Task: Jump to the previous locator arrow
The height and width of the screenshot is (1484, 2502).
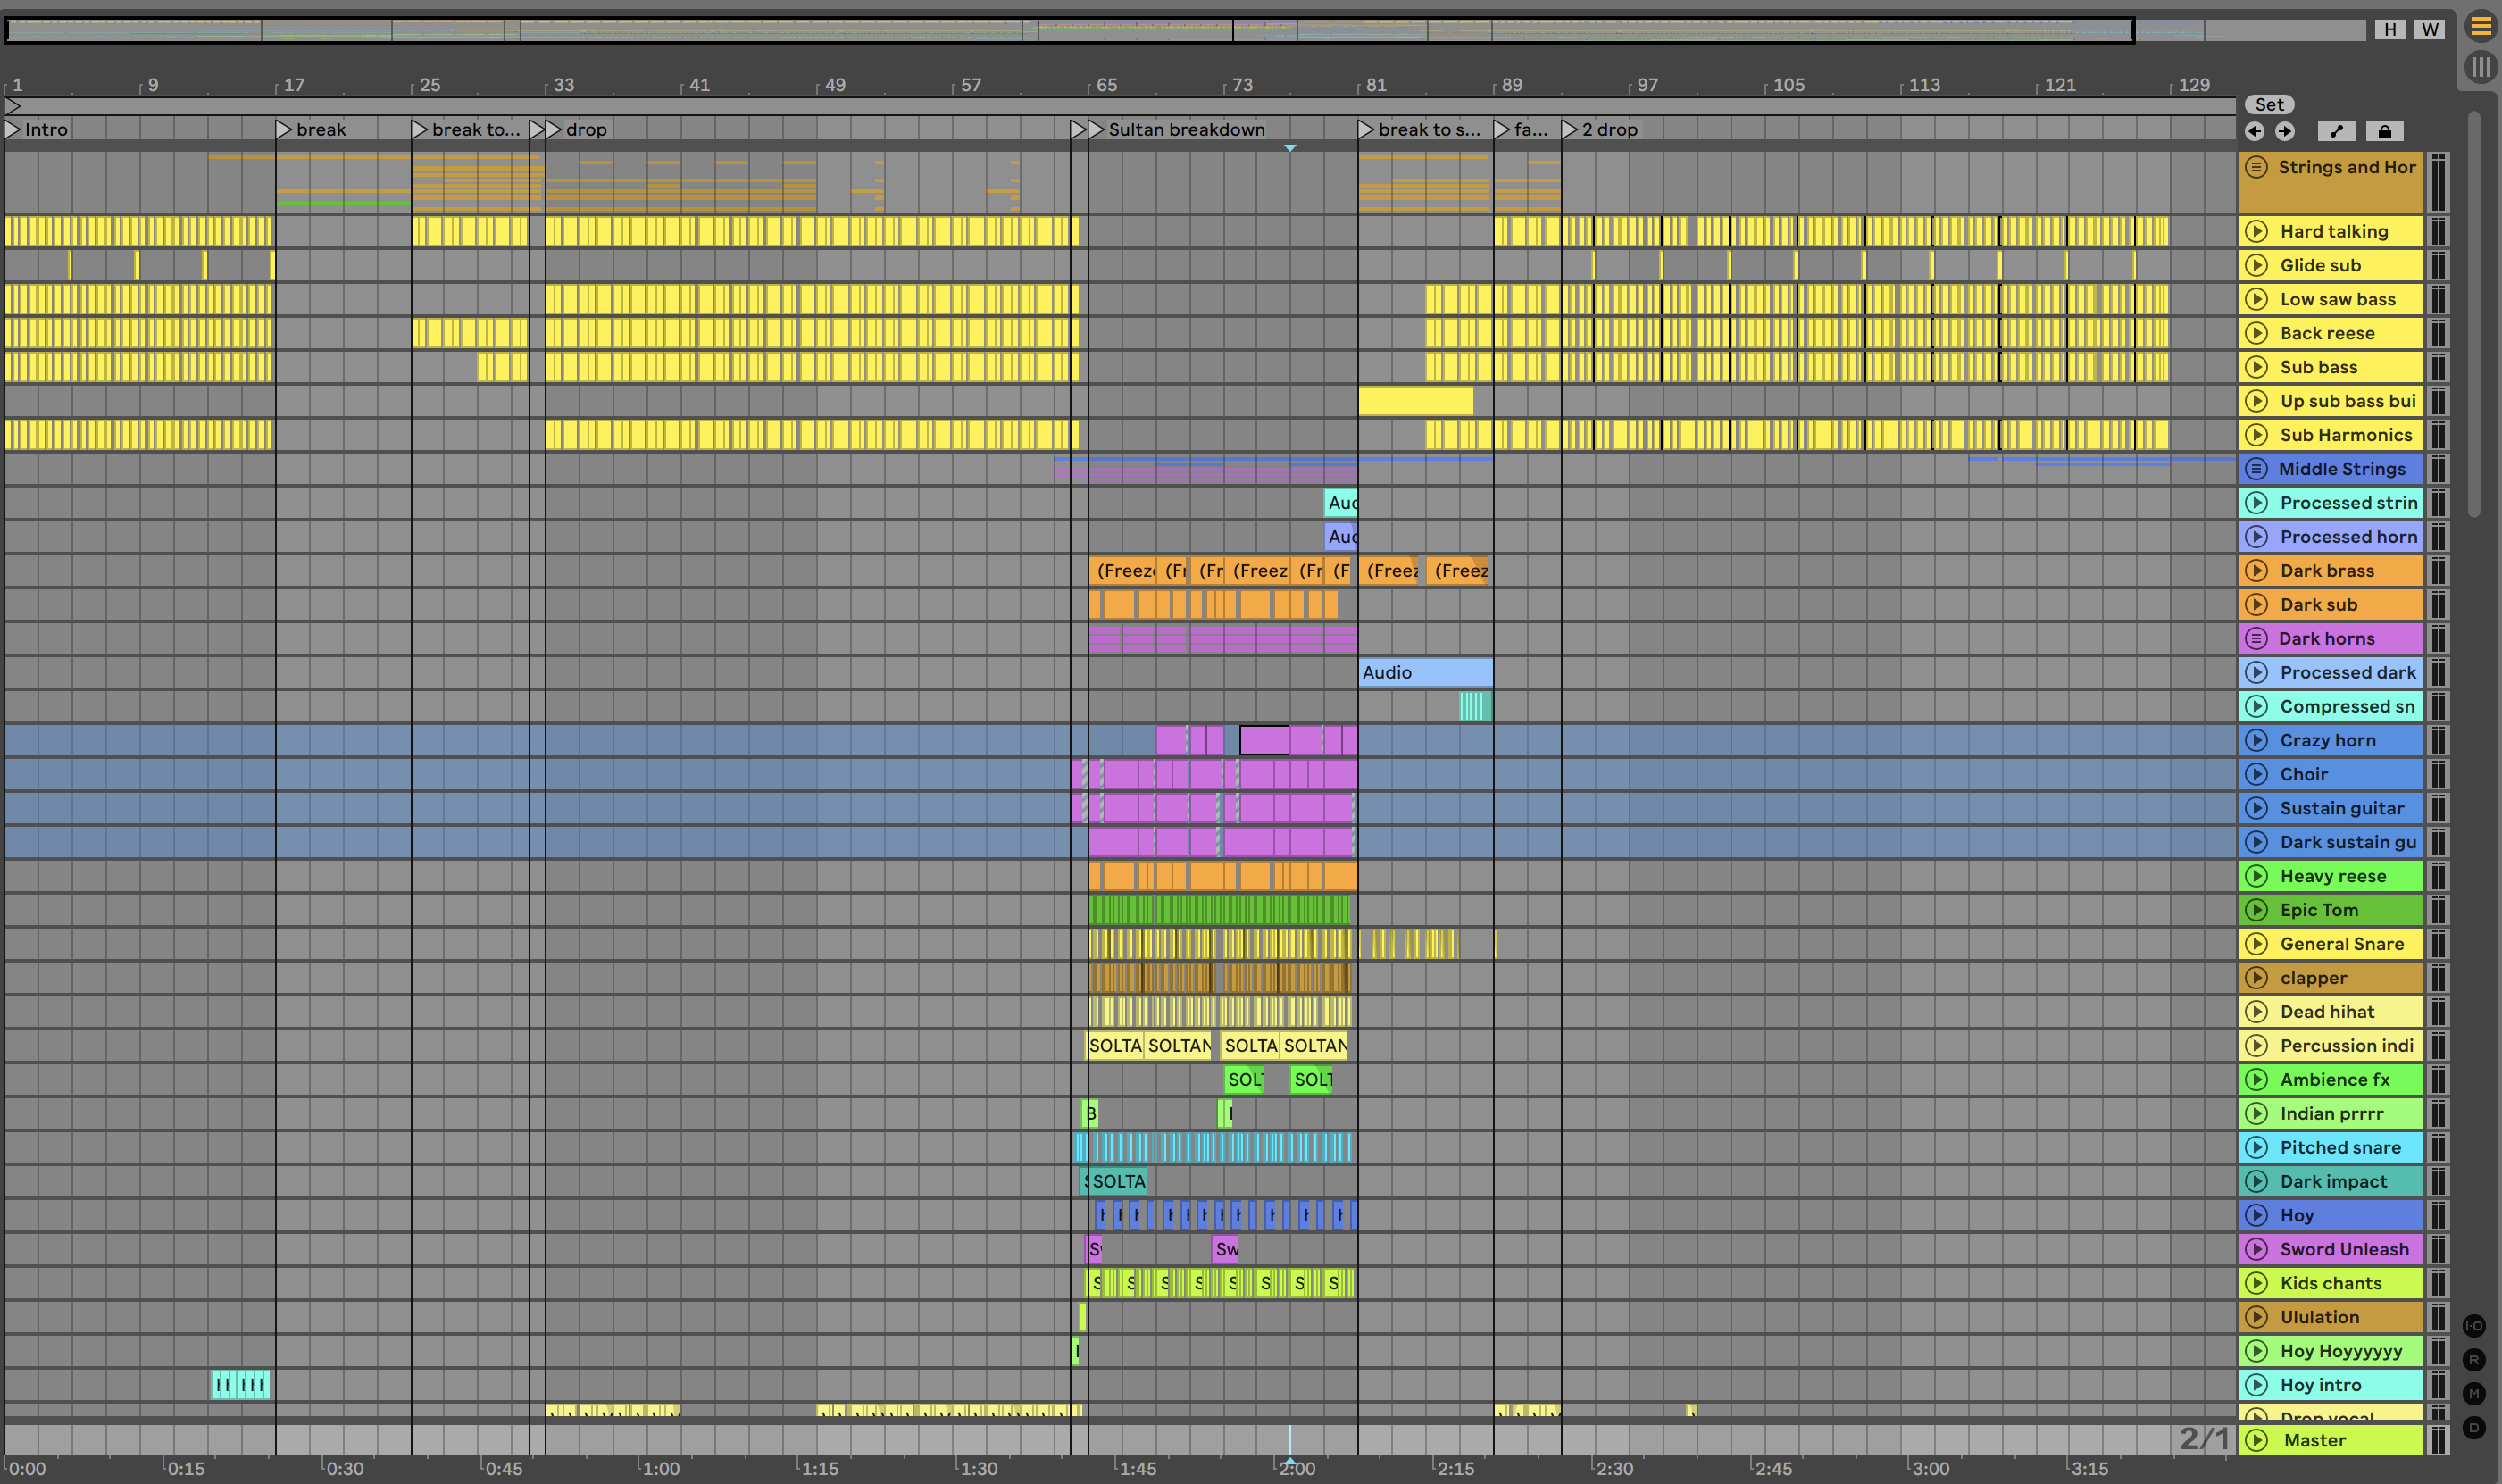Action: point(2254,131)
